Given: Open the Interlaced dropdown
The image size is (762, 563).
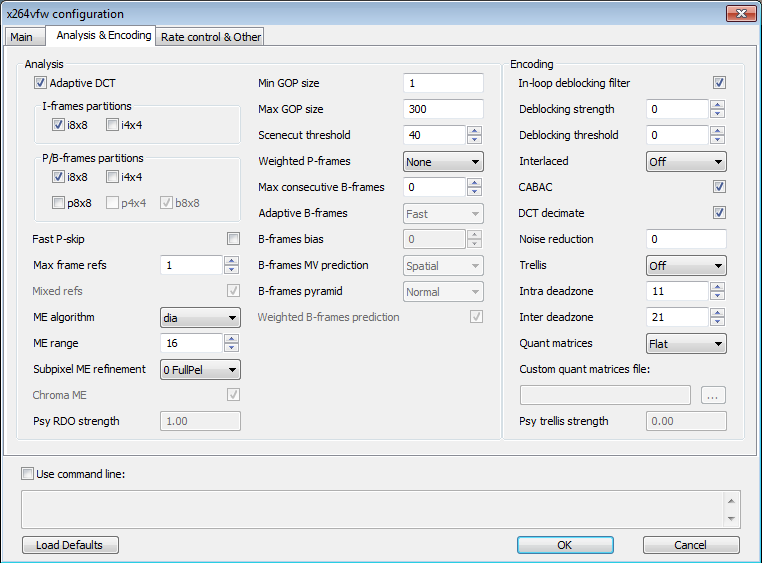Looking at the screenshot, I should pyautogui.click(x=686, y=162).
